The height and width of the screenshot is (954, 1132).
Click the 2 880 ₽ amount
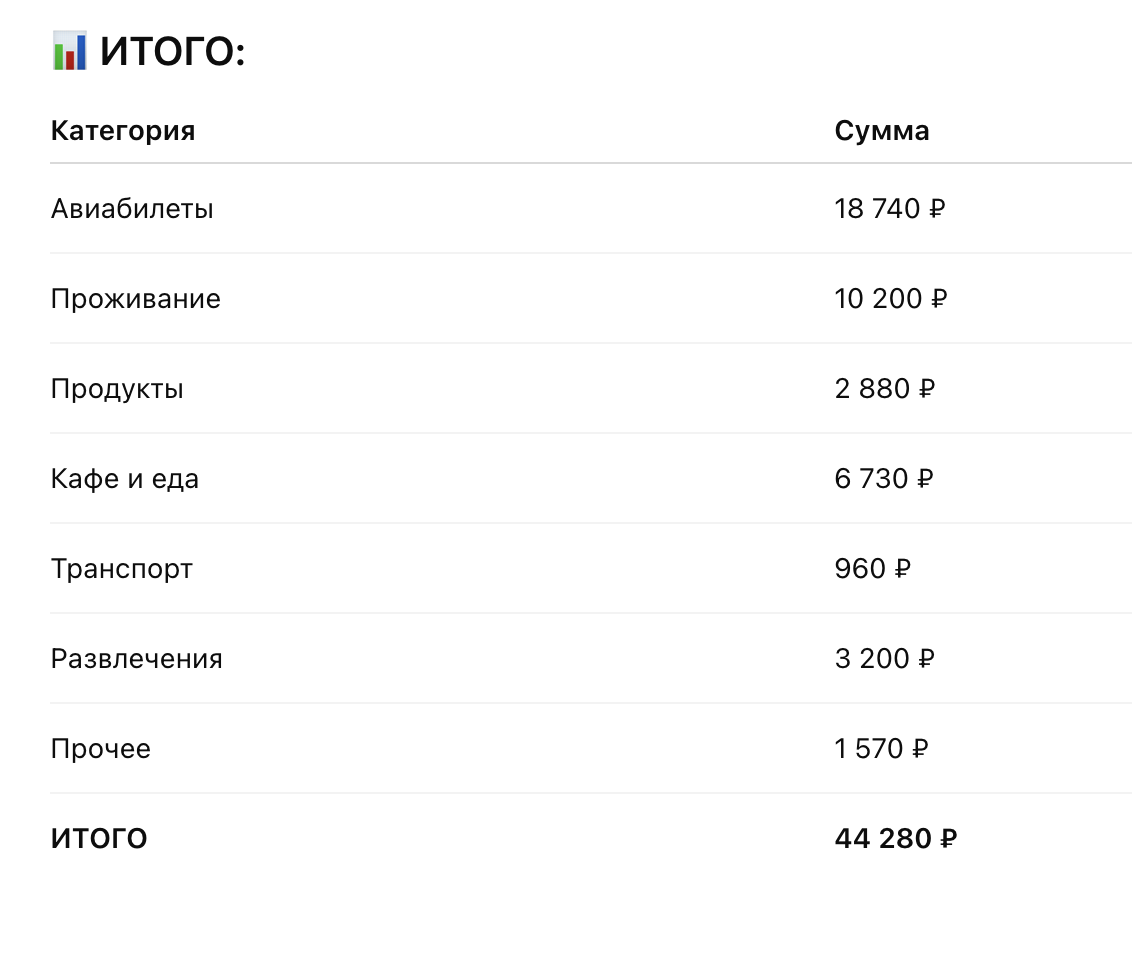coord(884,389)
